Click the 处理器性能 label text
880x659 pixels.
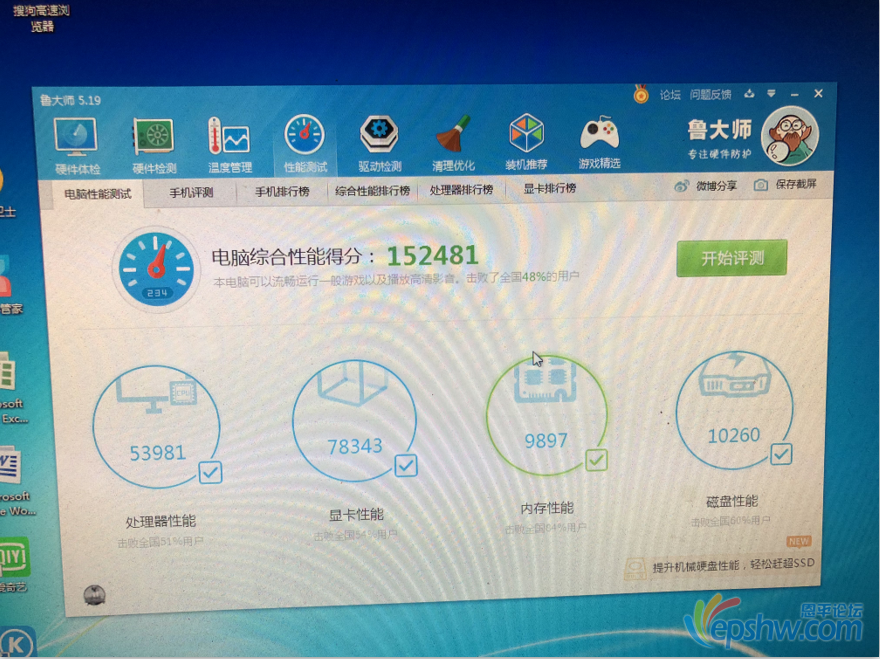pyautogui.click(x=161, y=521)
